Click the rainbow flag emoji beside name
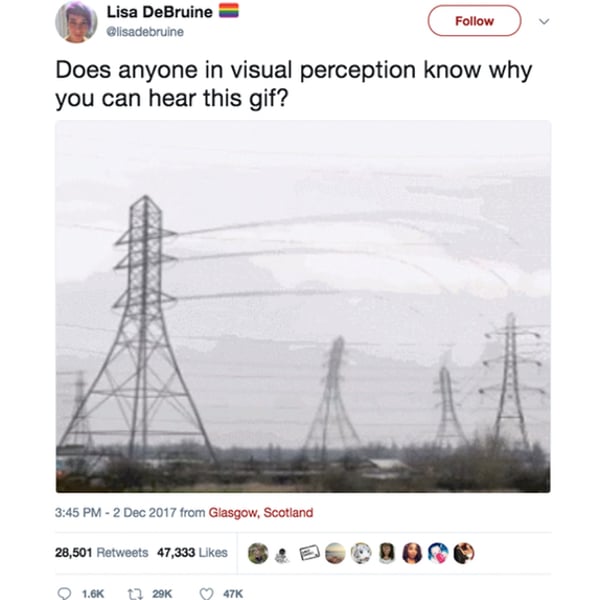The image size is (600, 600). 228,11
